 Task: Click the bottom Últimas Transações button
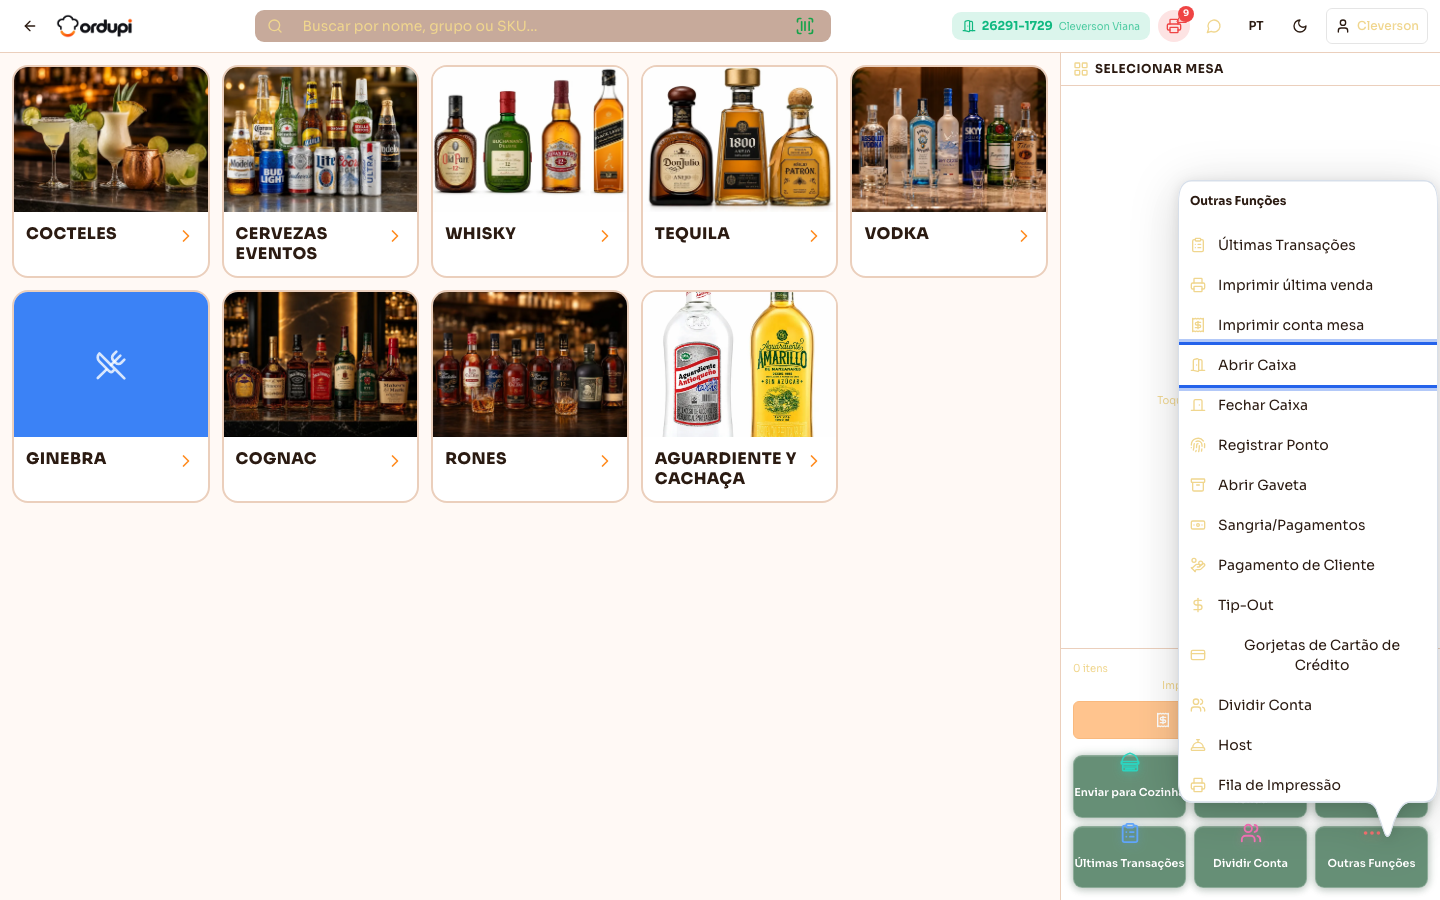(1129, 857)
